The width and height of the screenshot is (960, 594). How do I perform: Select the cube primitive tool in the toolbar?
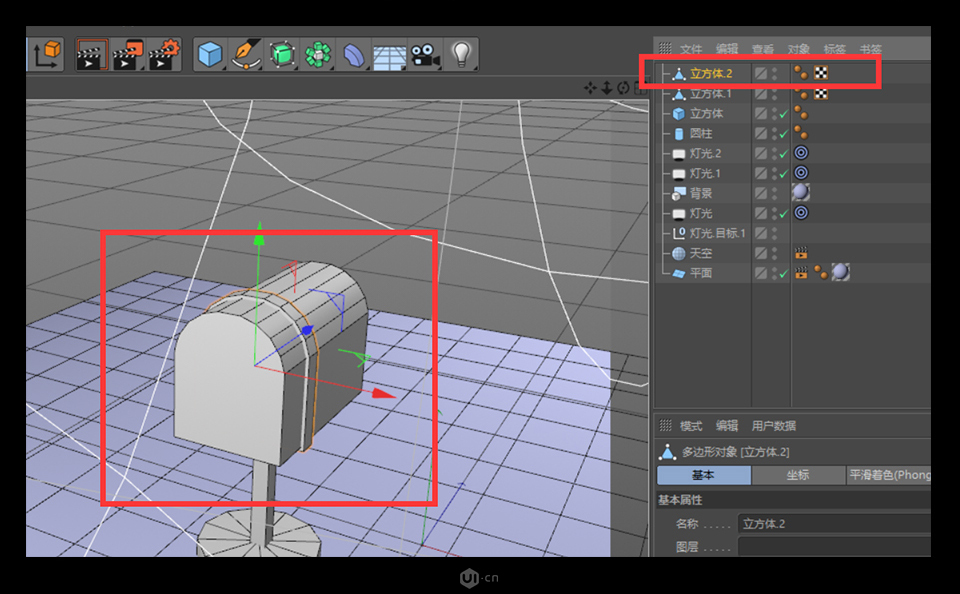coord(210,54)
